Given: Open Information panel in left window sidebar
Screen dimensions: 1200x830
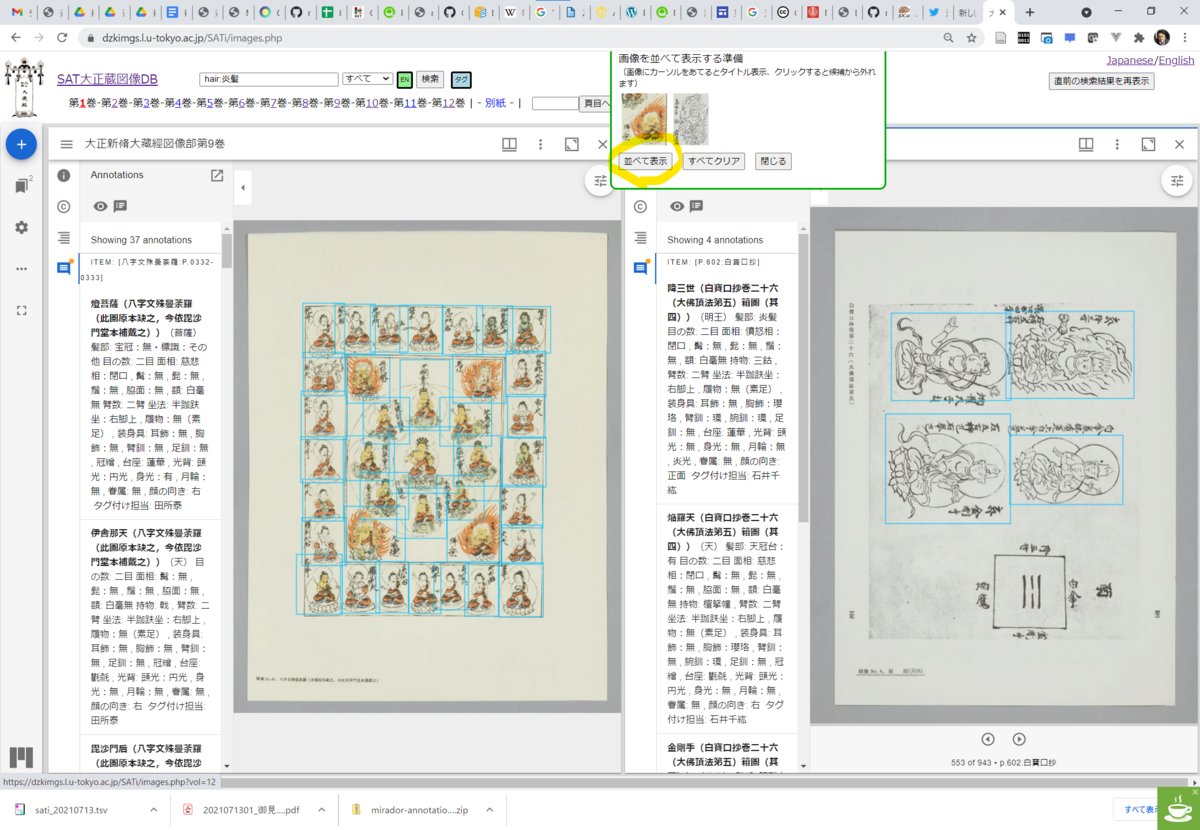Looking at the screenshot, I should 64,175.
